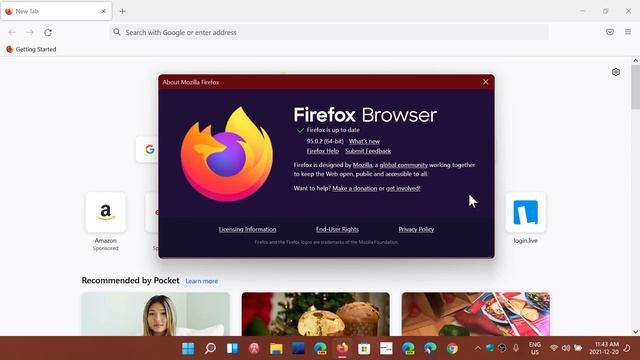
Task: Open Licensing Information link
Action: pos(247,229)
